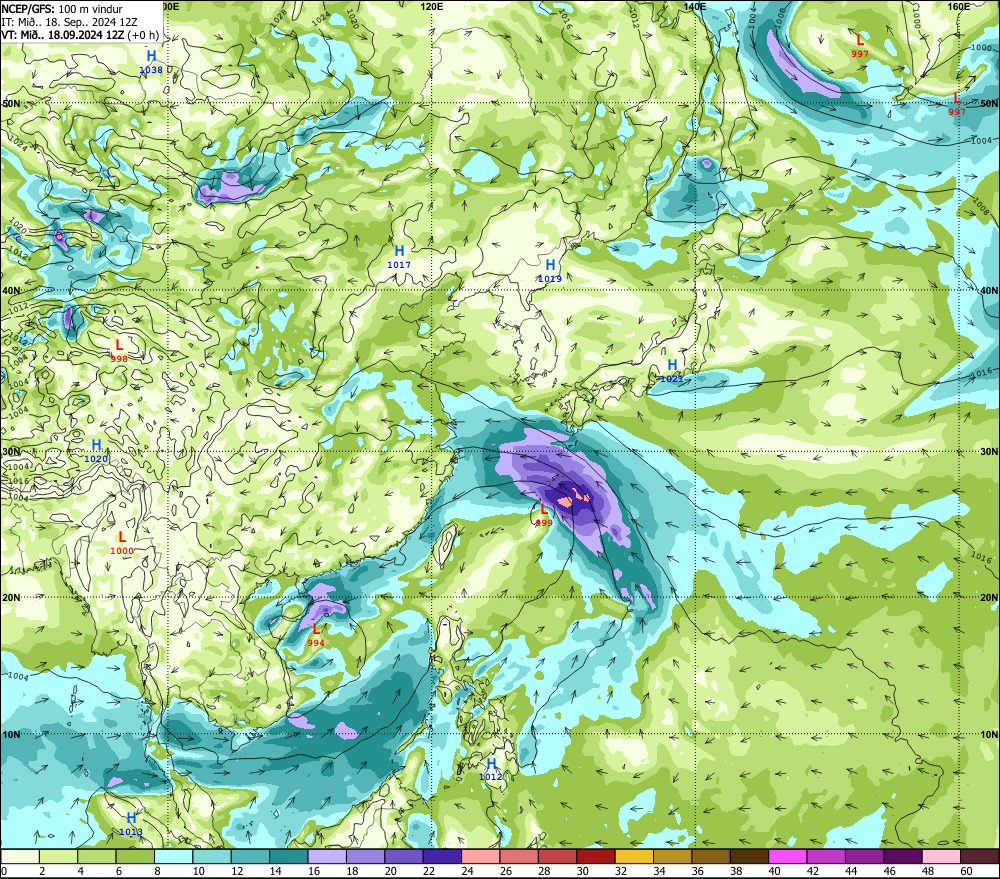Select the H 1021 high-pressure marker

672,371
